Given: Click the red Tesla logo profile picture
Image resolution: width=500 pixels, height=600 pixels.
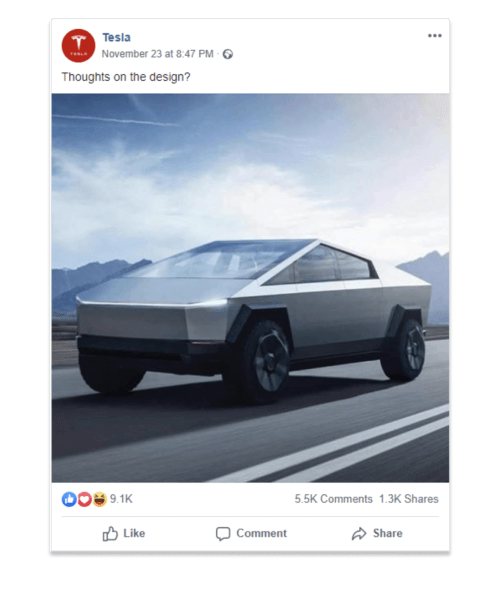Looking at the screenshot, I should [78, 46].
